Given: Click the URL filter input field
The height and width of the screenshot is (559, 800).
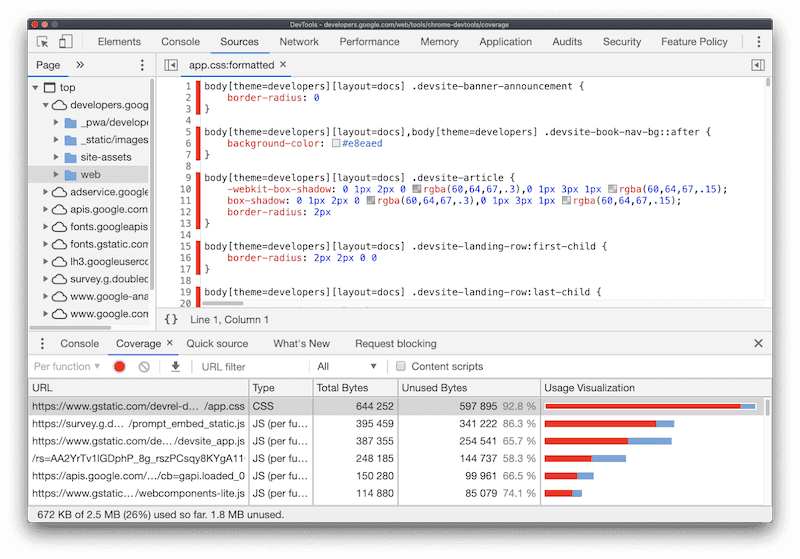Looking at the screenshot, I should pyautogui.click(x=250, y=367).
